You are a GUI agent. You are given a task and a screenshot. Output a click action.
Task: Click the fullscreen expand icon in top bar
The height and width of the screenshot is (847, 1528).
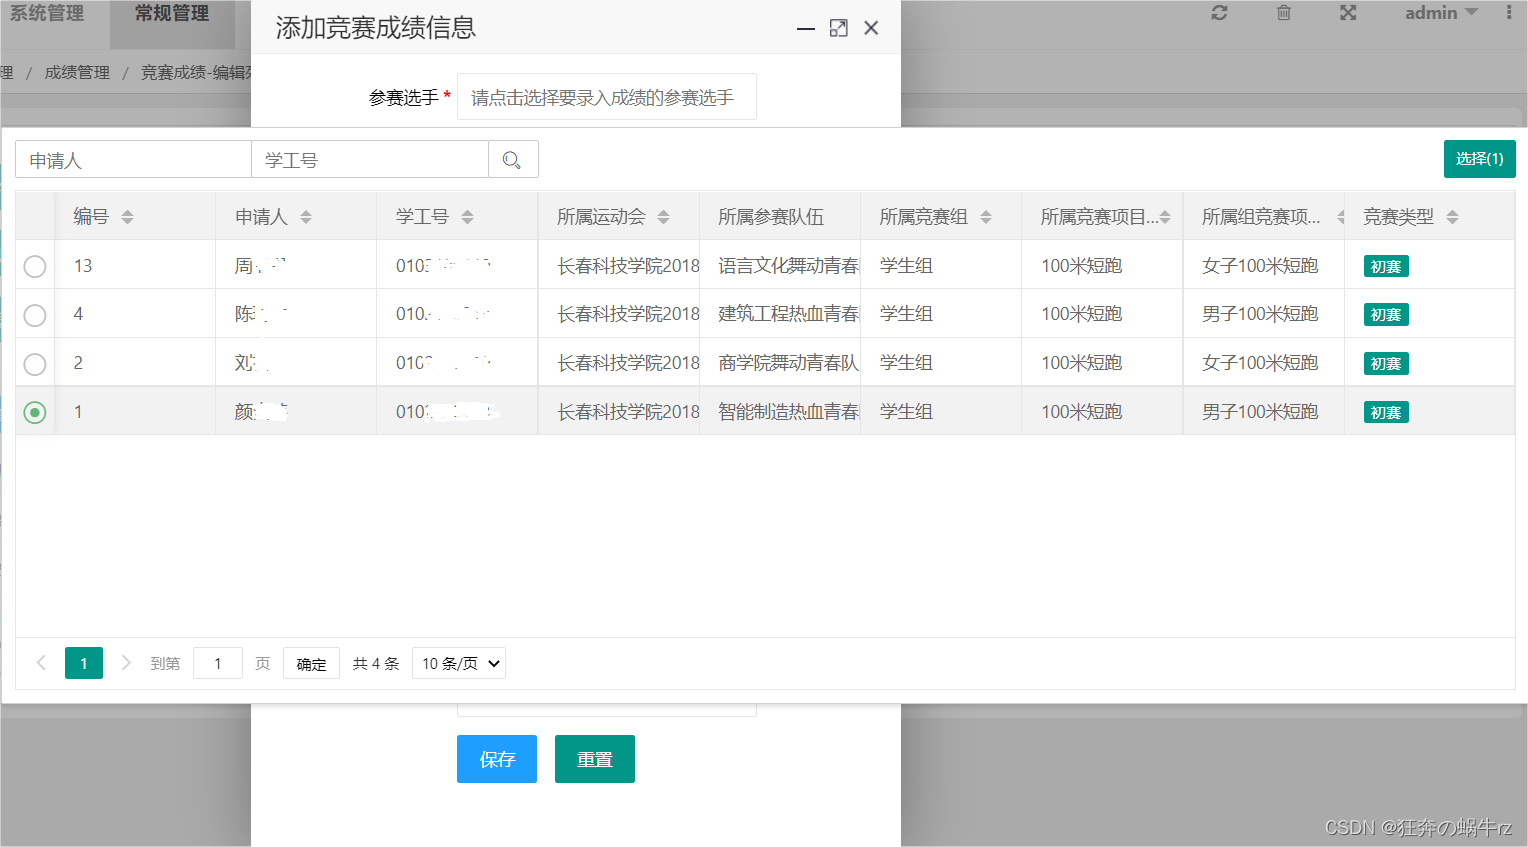[x=1348, y=13]
